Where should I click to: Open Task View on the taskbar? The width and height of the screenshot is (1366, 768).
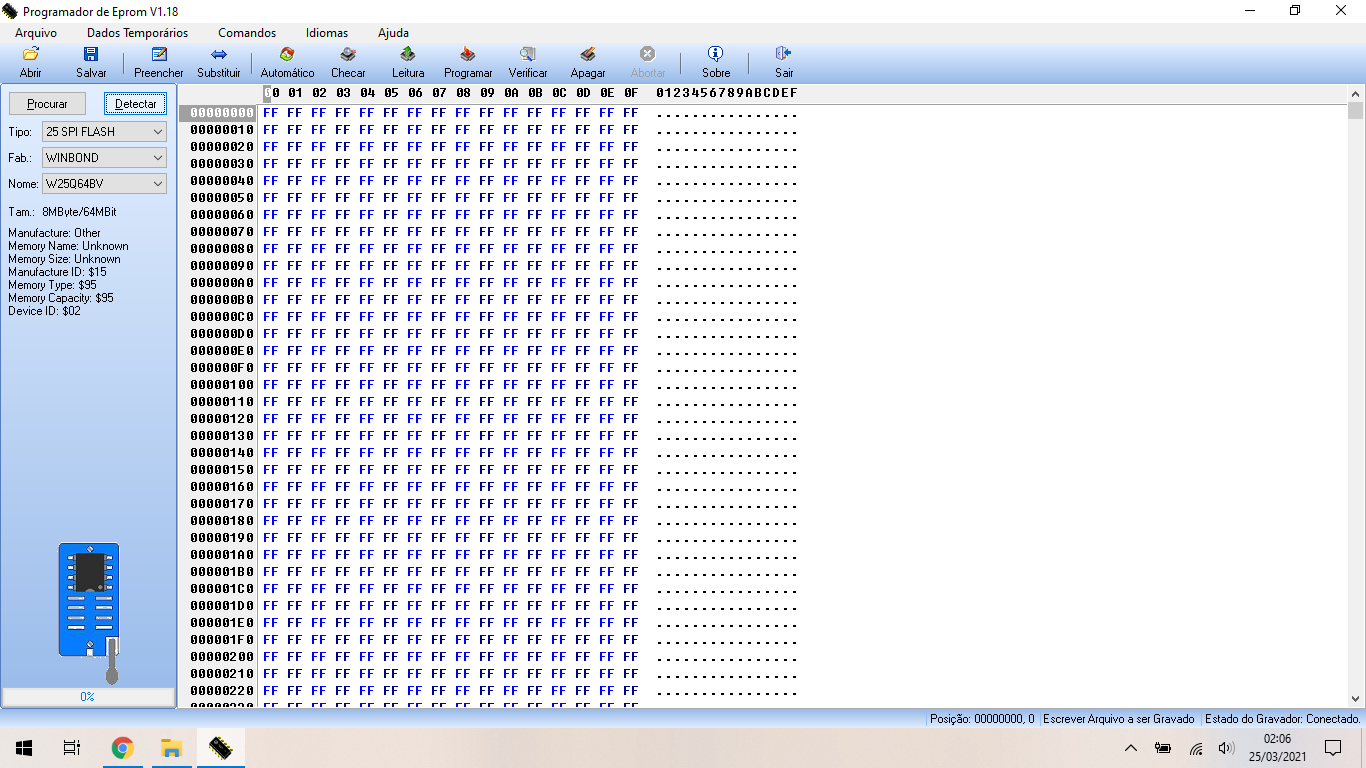72,748
